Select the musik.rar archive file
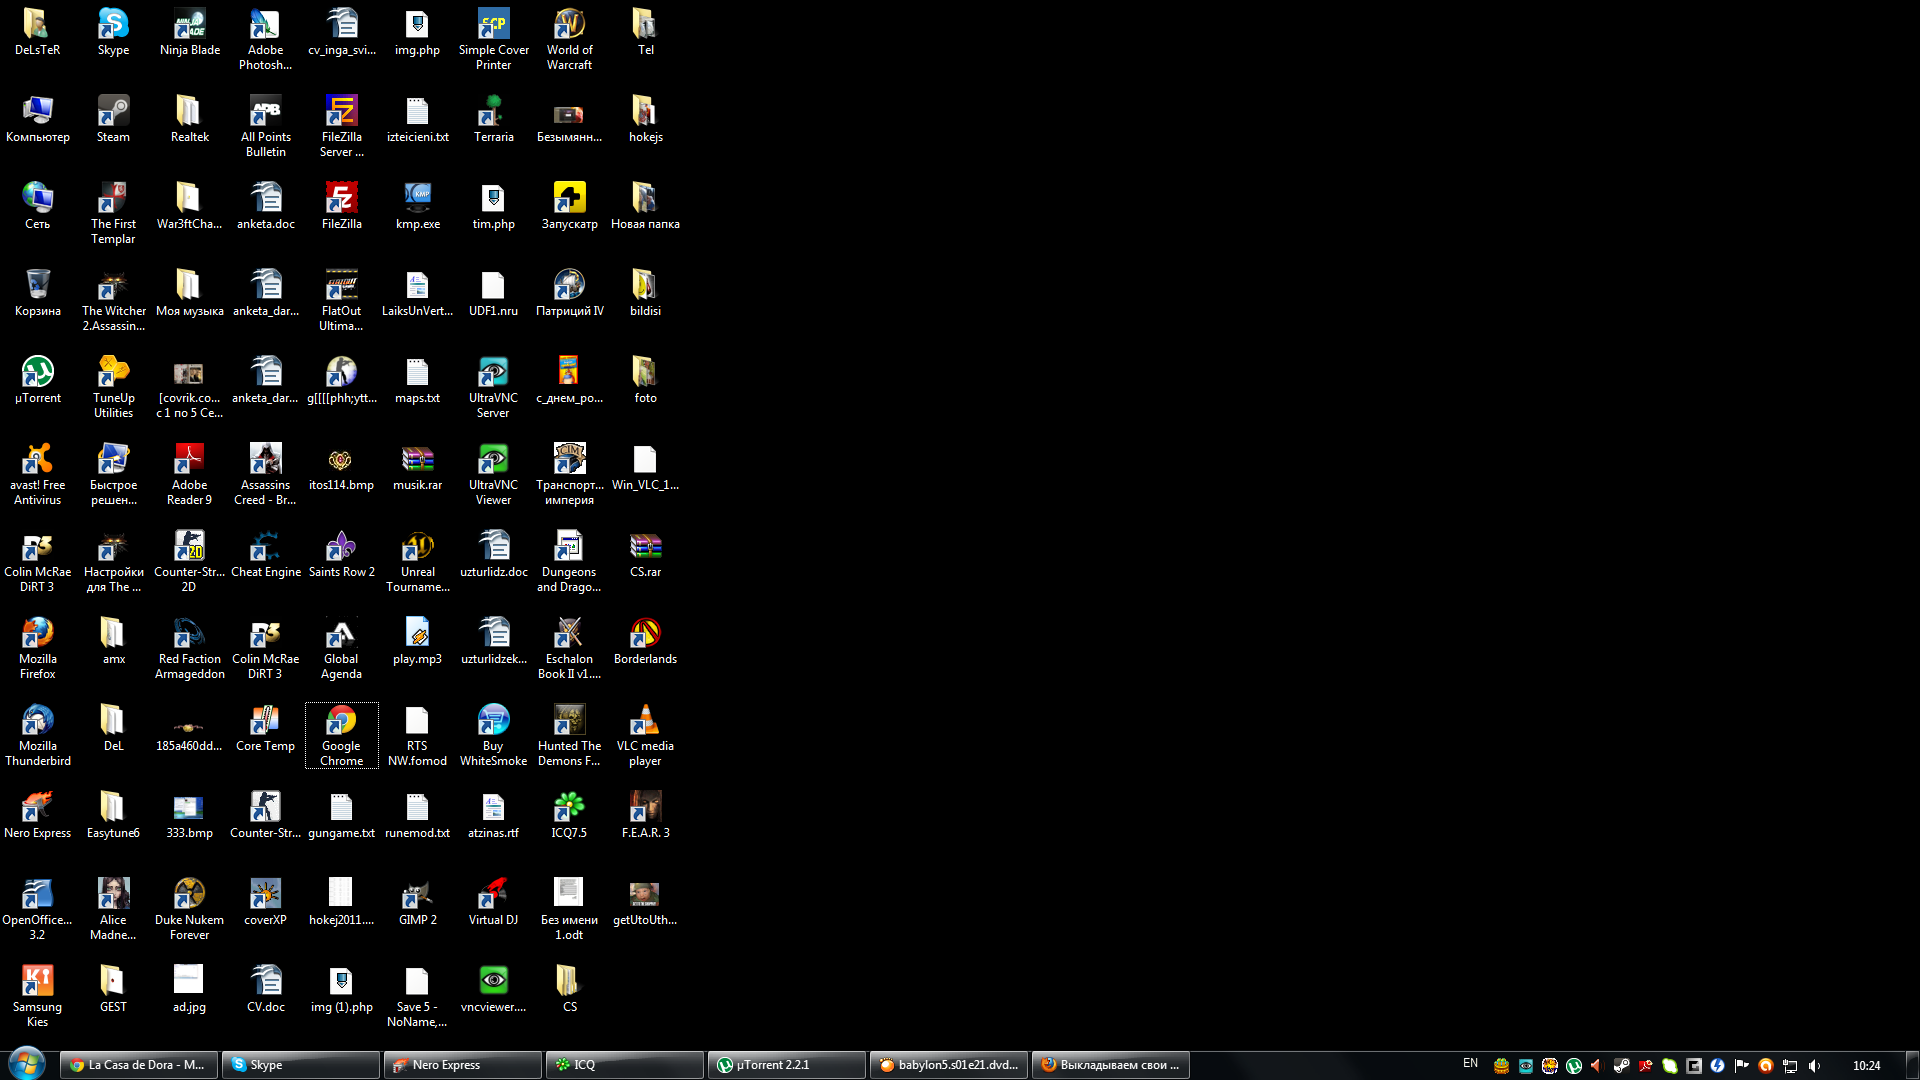Image resolution: width=1920 pixels, height=1080 pixels. 417,467
